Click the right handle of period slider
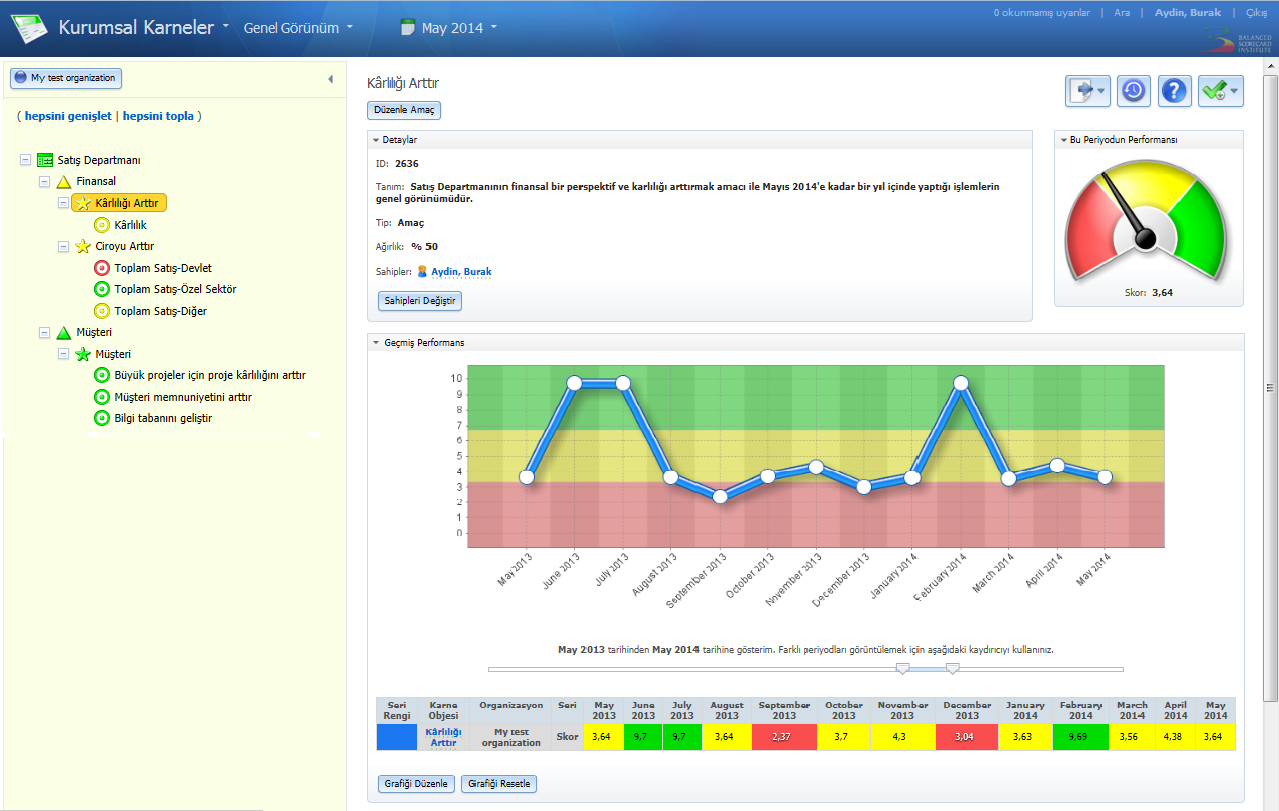This screenshot has height=811, width=1279. point(952,668)
